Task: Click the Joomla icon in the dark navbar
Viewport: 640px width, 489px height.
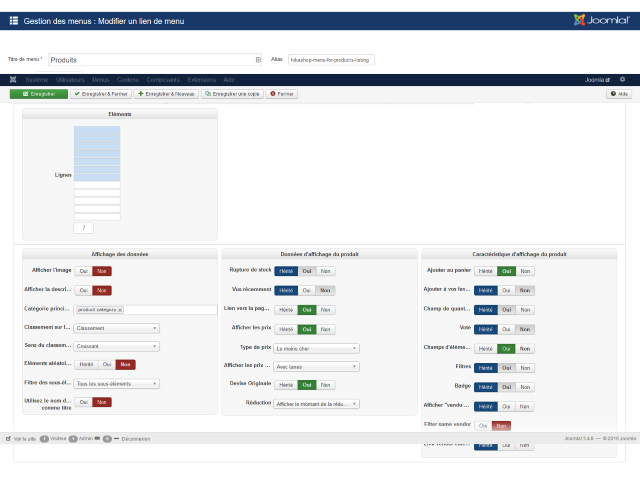Action: click(13, 80)
